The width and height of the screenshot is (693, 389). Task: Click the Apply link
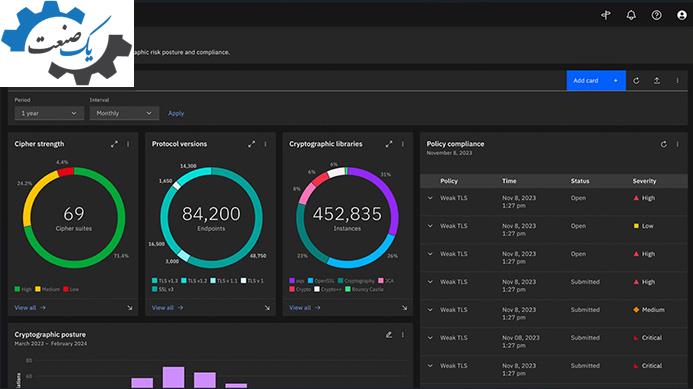(x=176, y=113)
